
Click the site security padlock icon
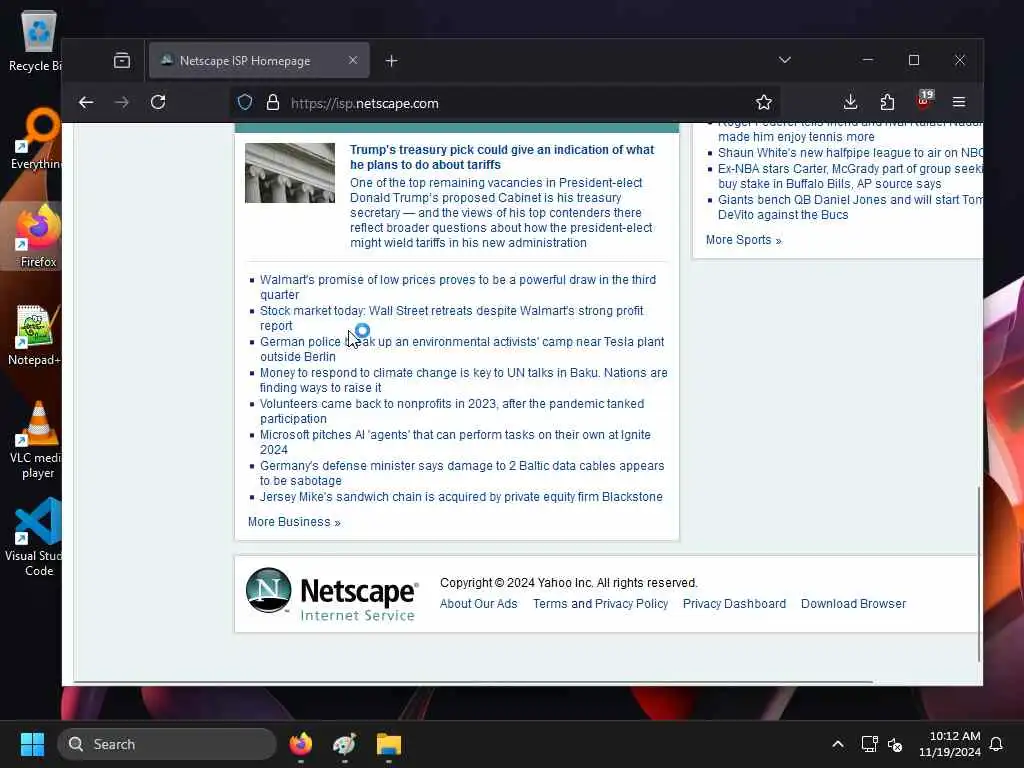click(273, 103)
